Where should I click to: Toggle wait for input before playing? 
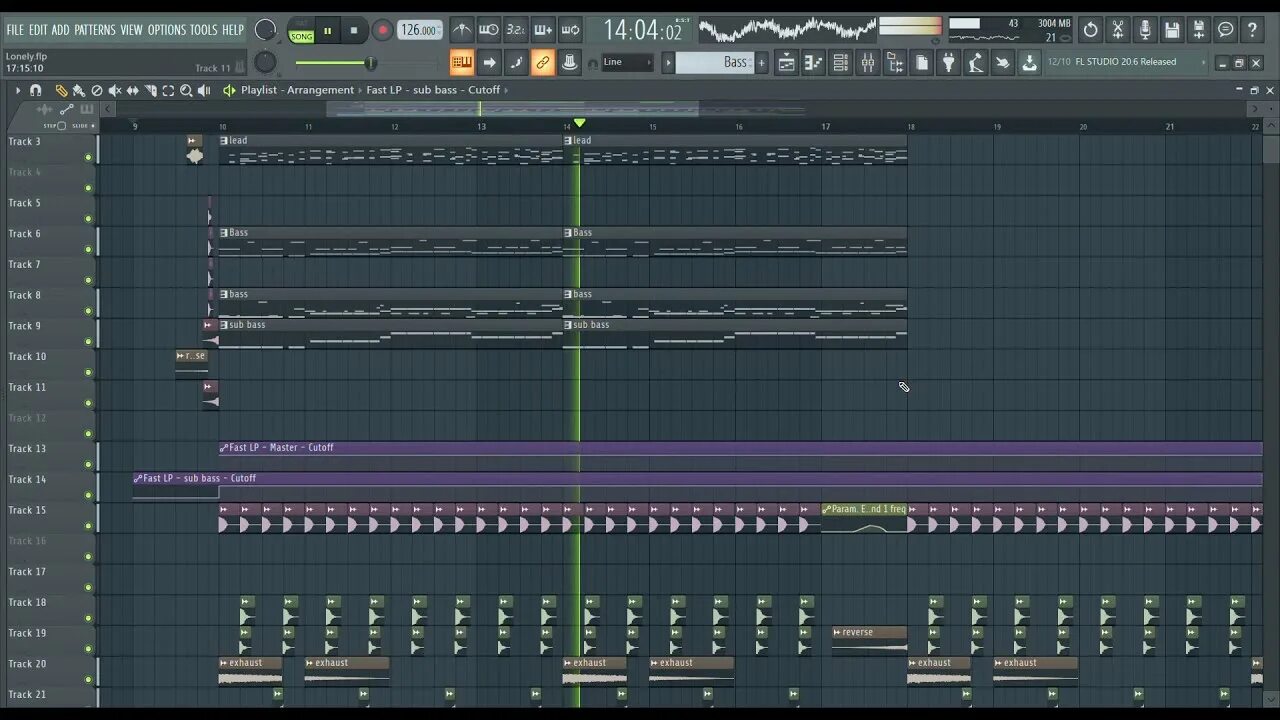489,30
